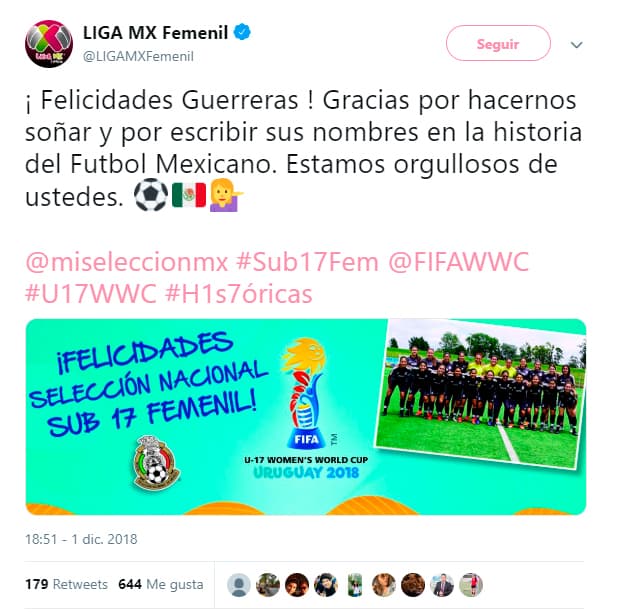The image size is (621, 612).
Task: Open the 18:51 - 1 dic. 2018 timestamp
Action: click(81, 539)
